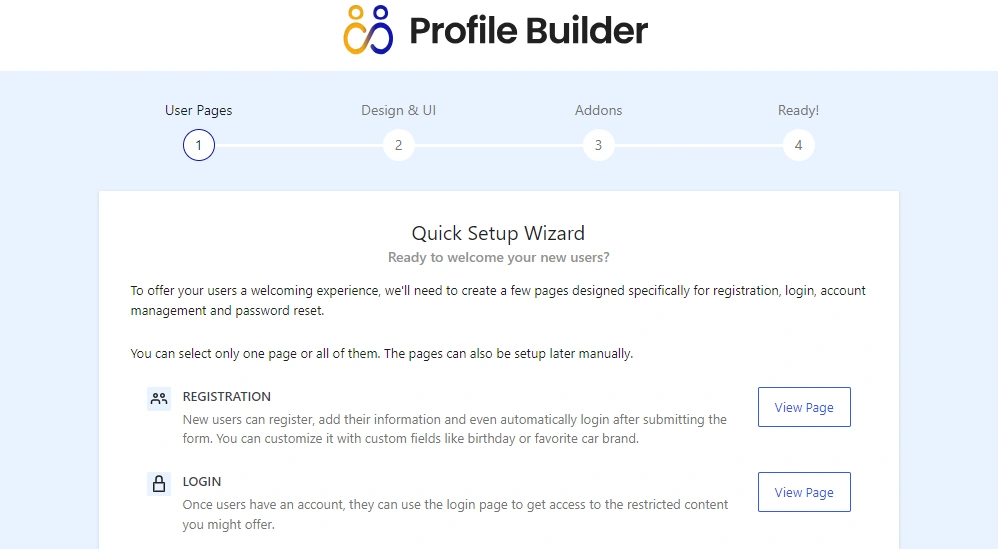
Task: Jump to step 3 circle
Action: click(598, 145)
